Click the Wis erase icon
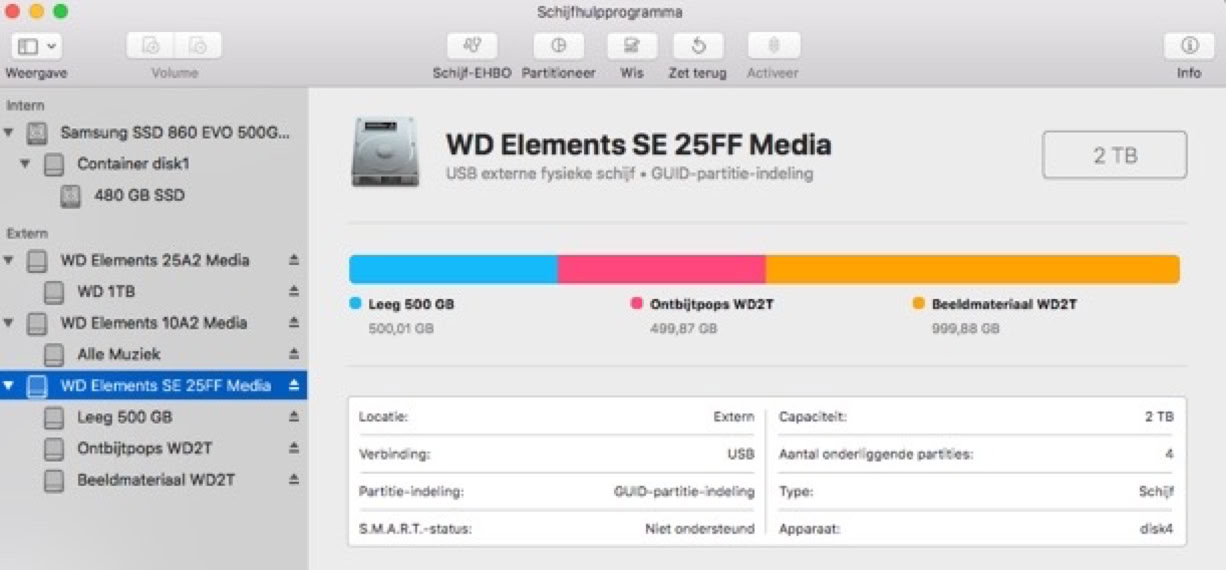The width and height of the screenshot is (1226, 570). (x=631, y=46)
